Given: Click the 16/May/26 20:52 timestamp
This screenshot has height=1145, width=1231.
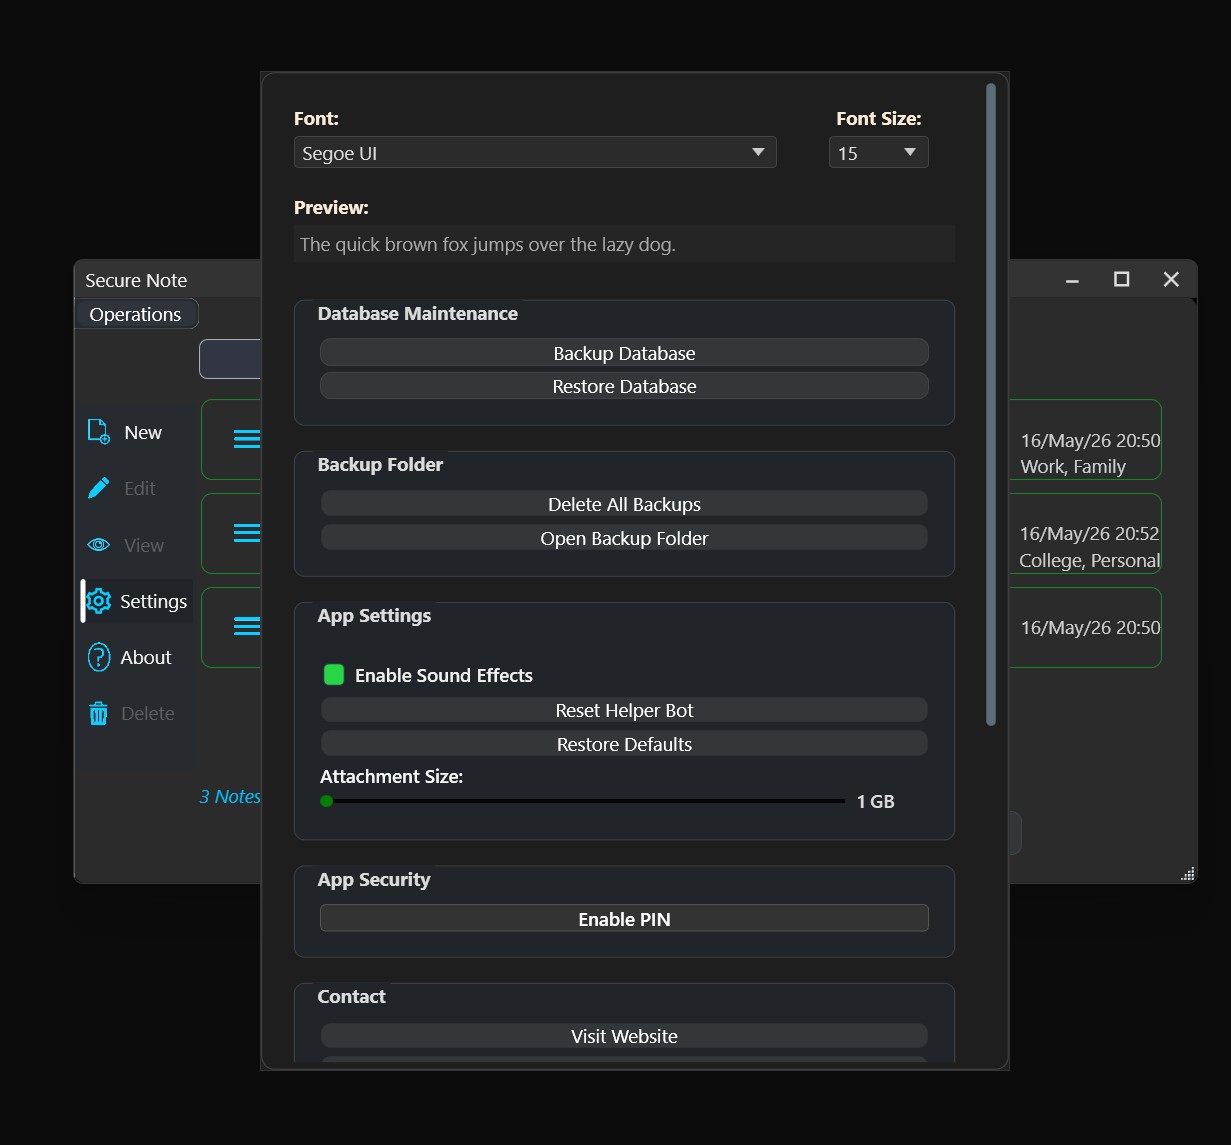Looking at the screenshot, I should tap(1089, 533).
